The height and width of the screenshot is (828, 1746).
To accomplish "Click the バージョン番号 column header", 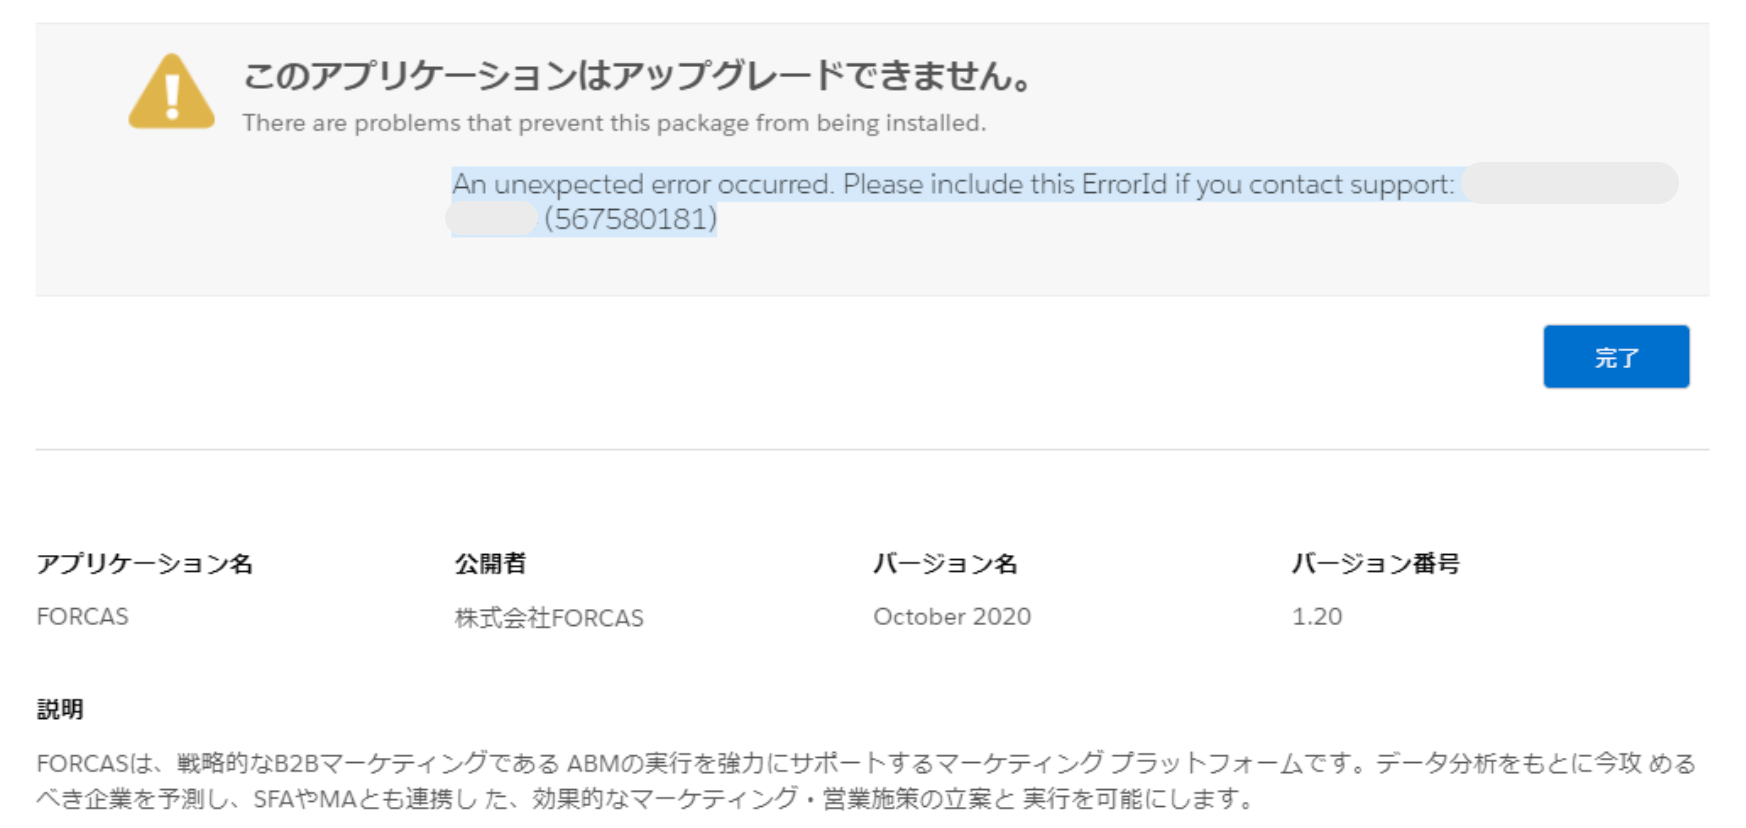I will point(1378,563).
